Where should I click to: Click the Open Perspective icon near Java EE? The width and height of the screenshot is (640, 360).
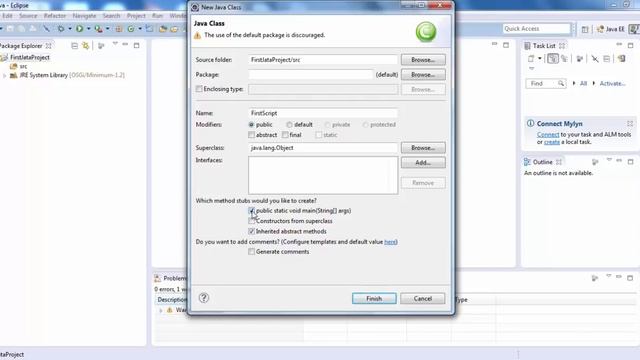pos(585,29)
